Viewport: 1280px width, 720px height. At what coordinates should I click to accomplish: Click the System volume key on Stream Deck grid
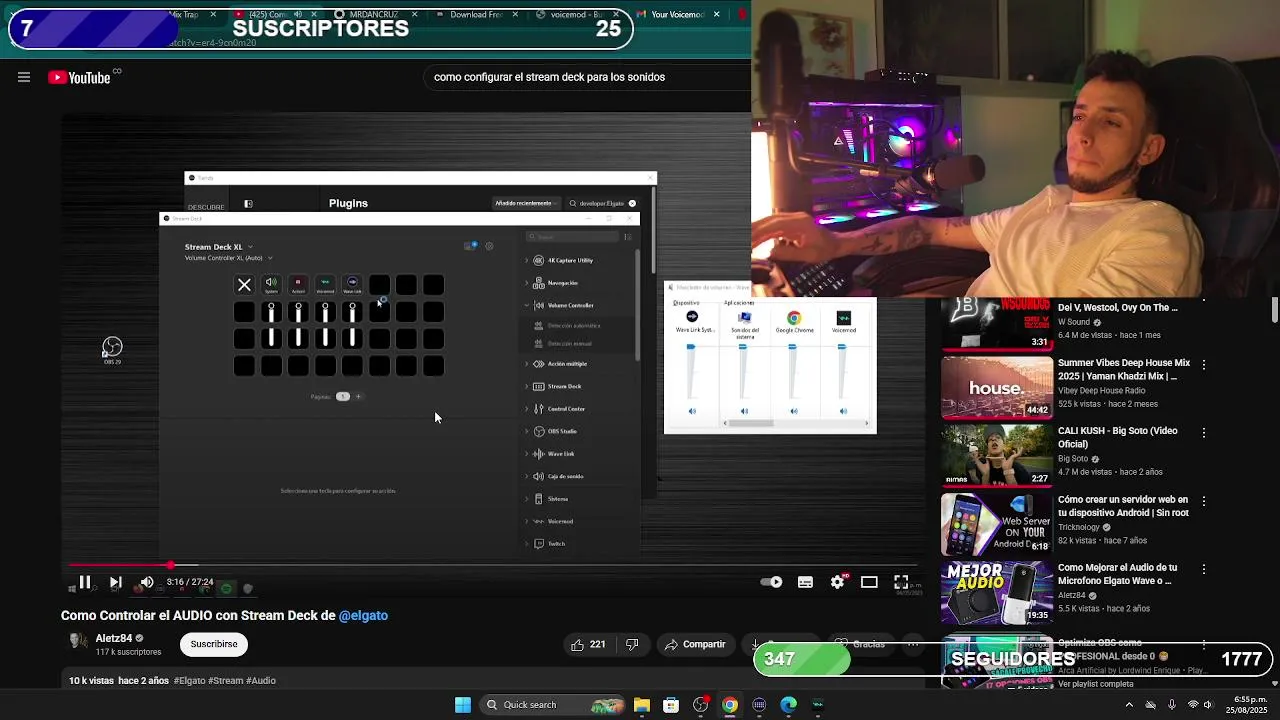[x=271, y=285]
